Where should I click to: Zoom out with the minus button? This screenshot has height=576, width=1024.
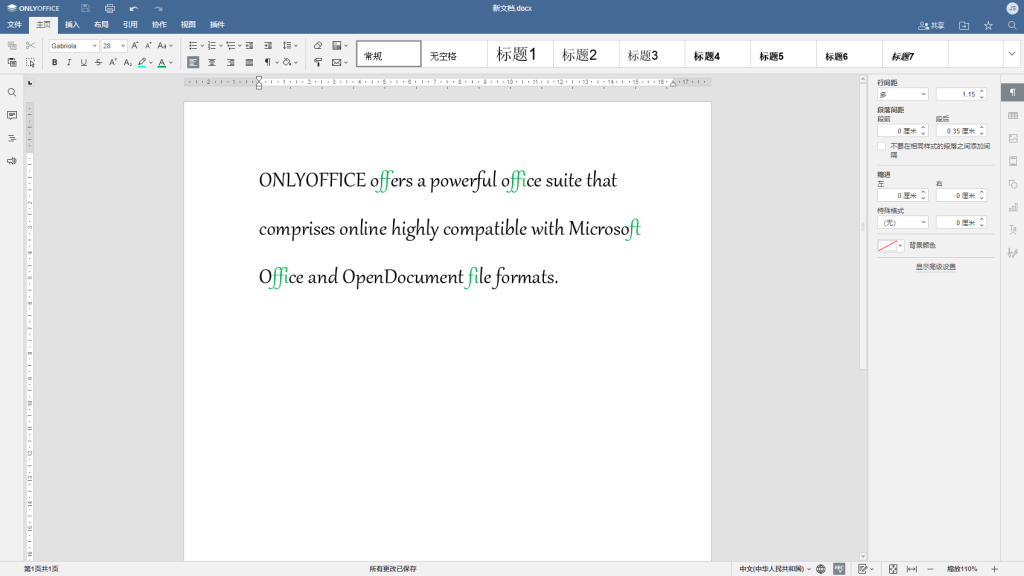click(x=930, y=569)
